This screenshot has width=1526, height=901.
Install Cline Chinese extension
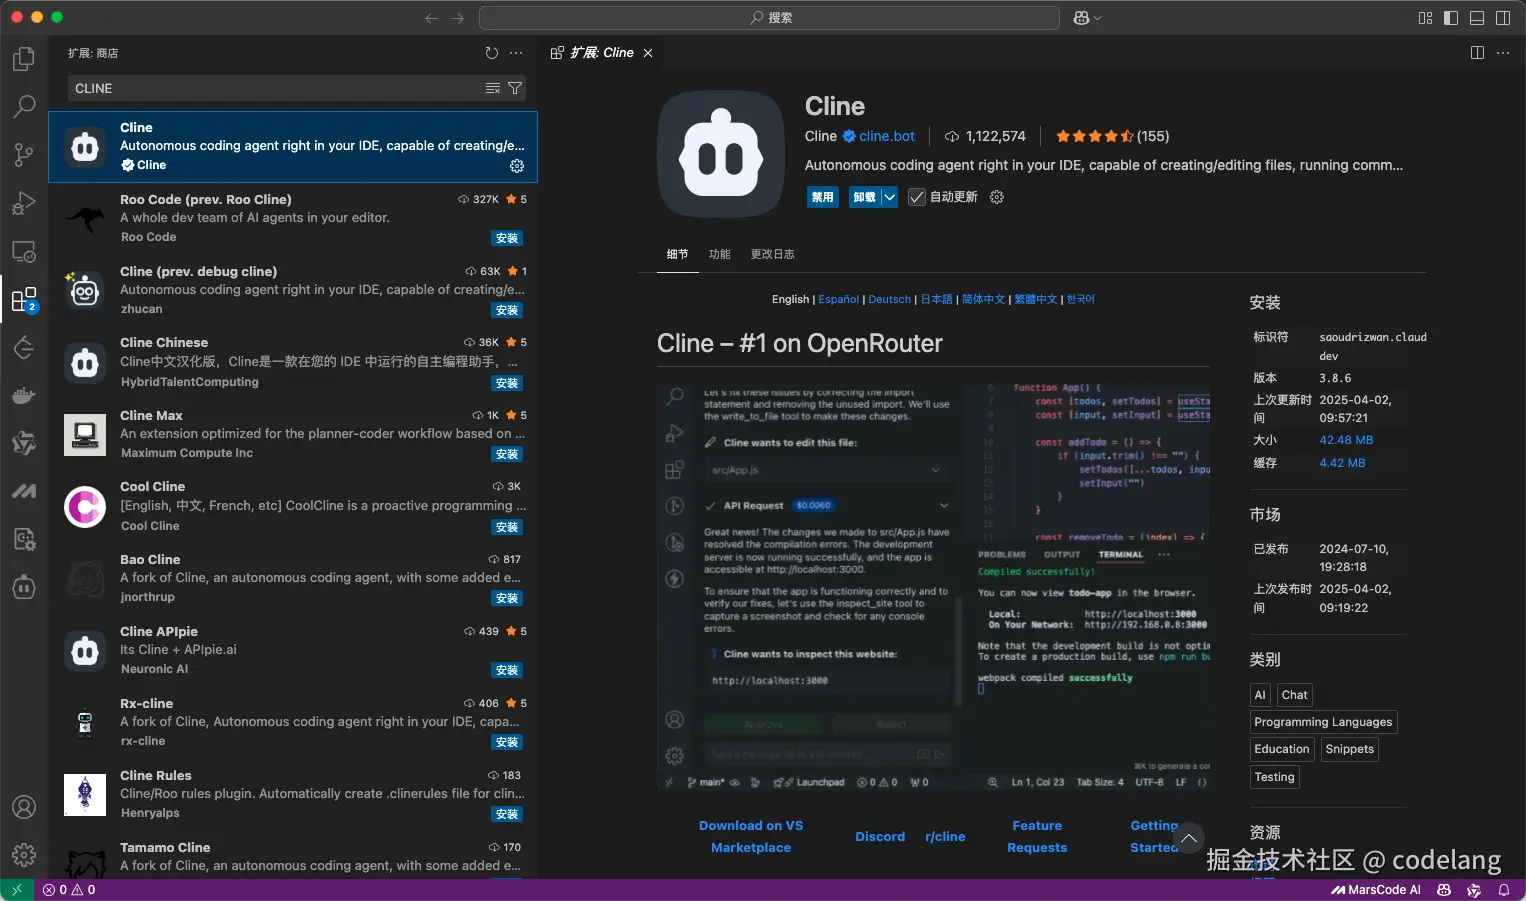pyautogui.click(x=507, y=383)
